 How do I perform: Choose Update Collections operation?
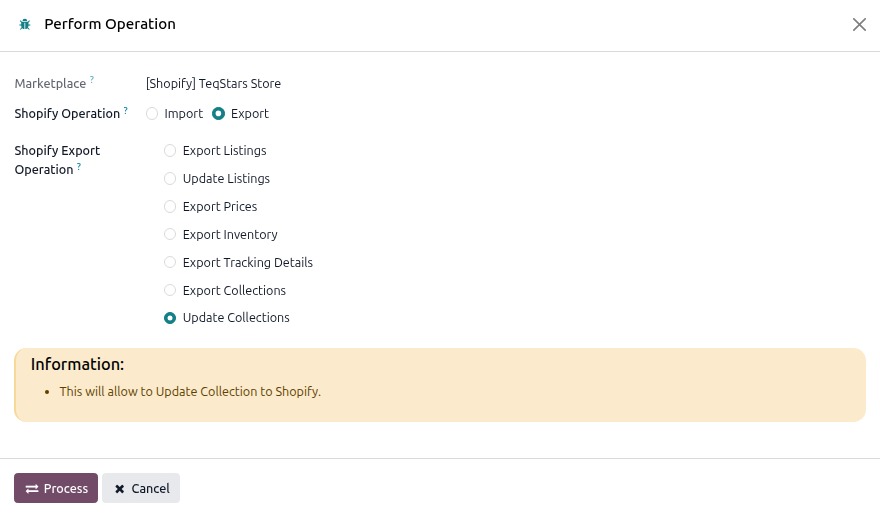(169, 318)
